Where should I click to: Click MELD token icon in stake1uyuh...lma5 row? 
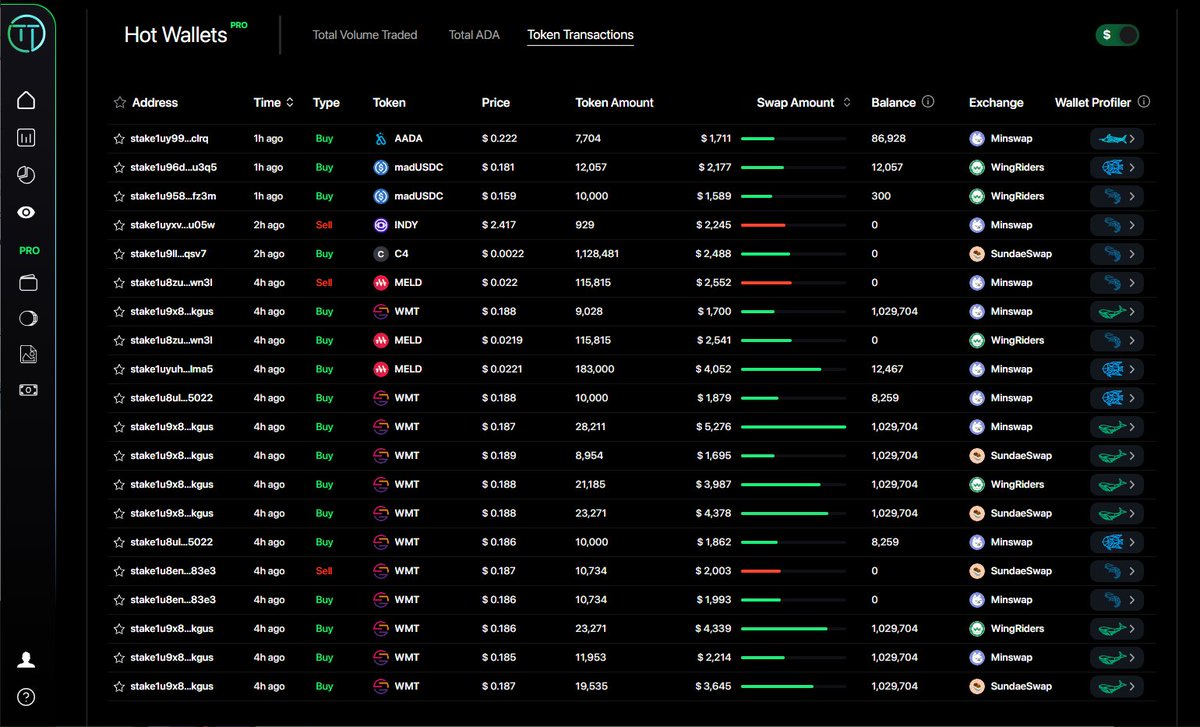[380, 369]
